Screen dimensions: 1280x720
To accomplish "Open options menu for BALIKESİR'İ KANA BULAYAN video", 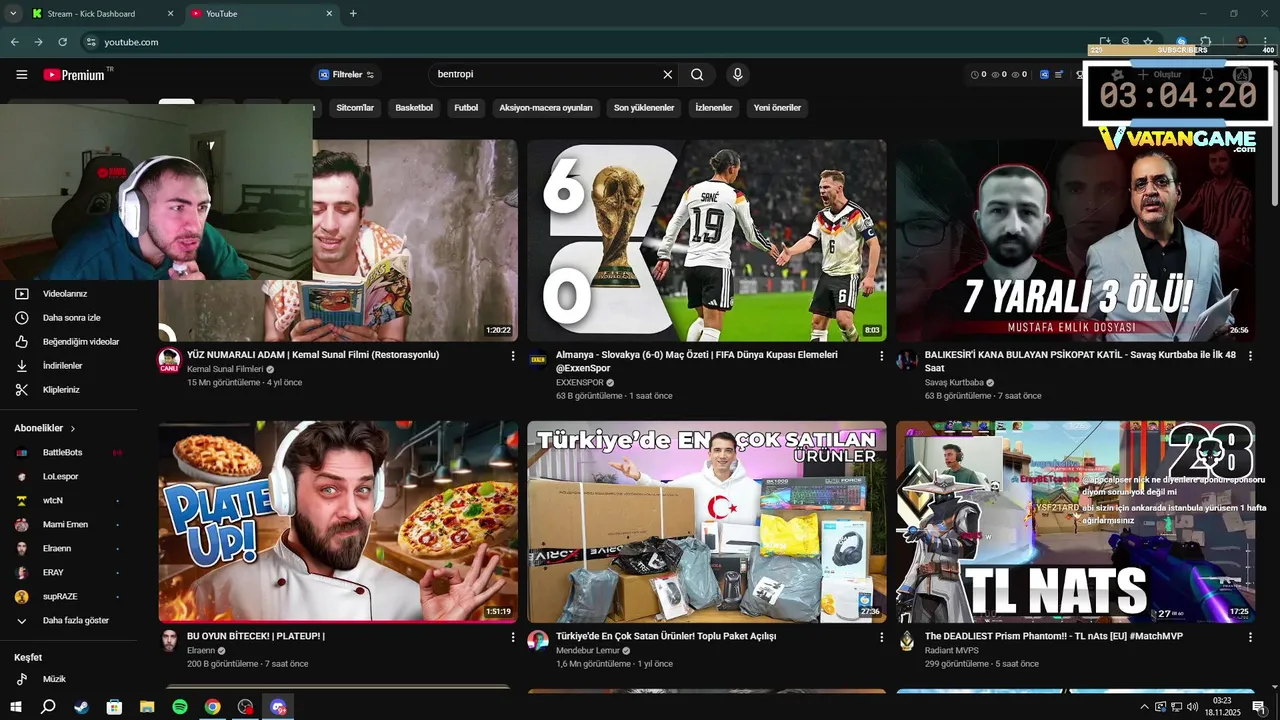I will point(1250,356).
